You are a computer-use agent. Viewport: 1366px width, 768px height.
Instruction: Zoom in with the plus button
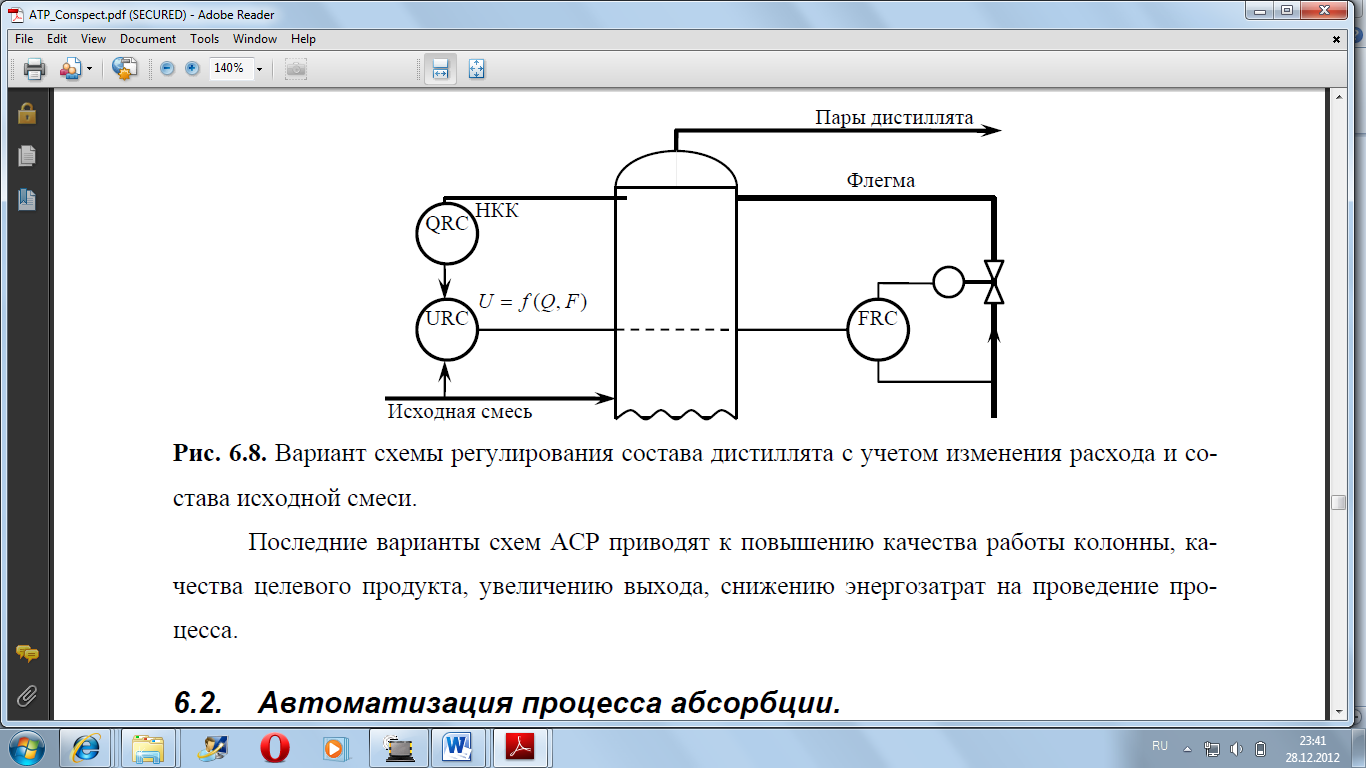(x=192, y=69)
